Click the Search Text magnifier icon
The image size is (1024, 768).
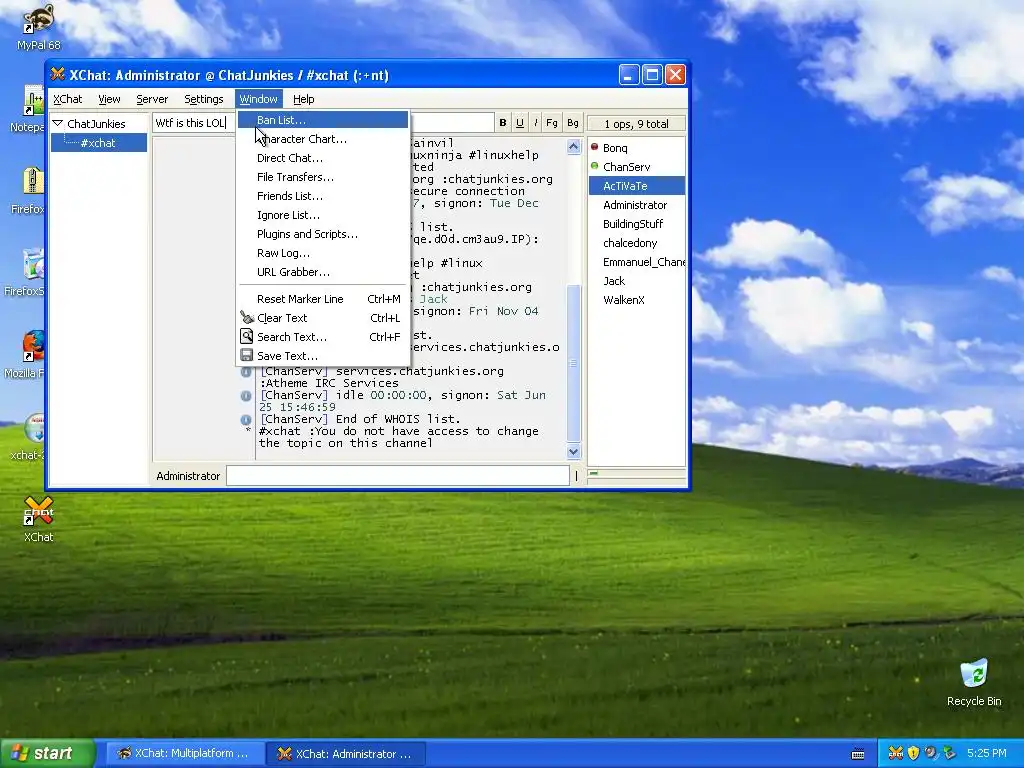pos(246,336)
